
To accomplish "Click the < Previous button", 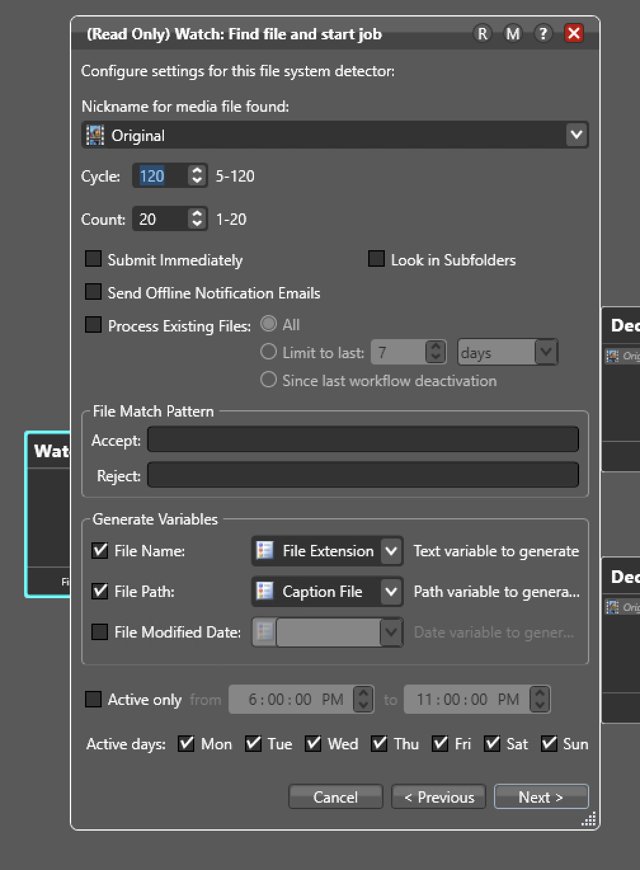I will pyautogui.click(x=439, y=797).
